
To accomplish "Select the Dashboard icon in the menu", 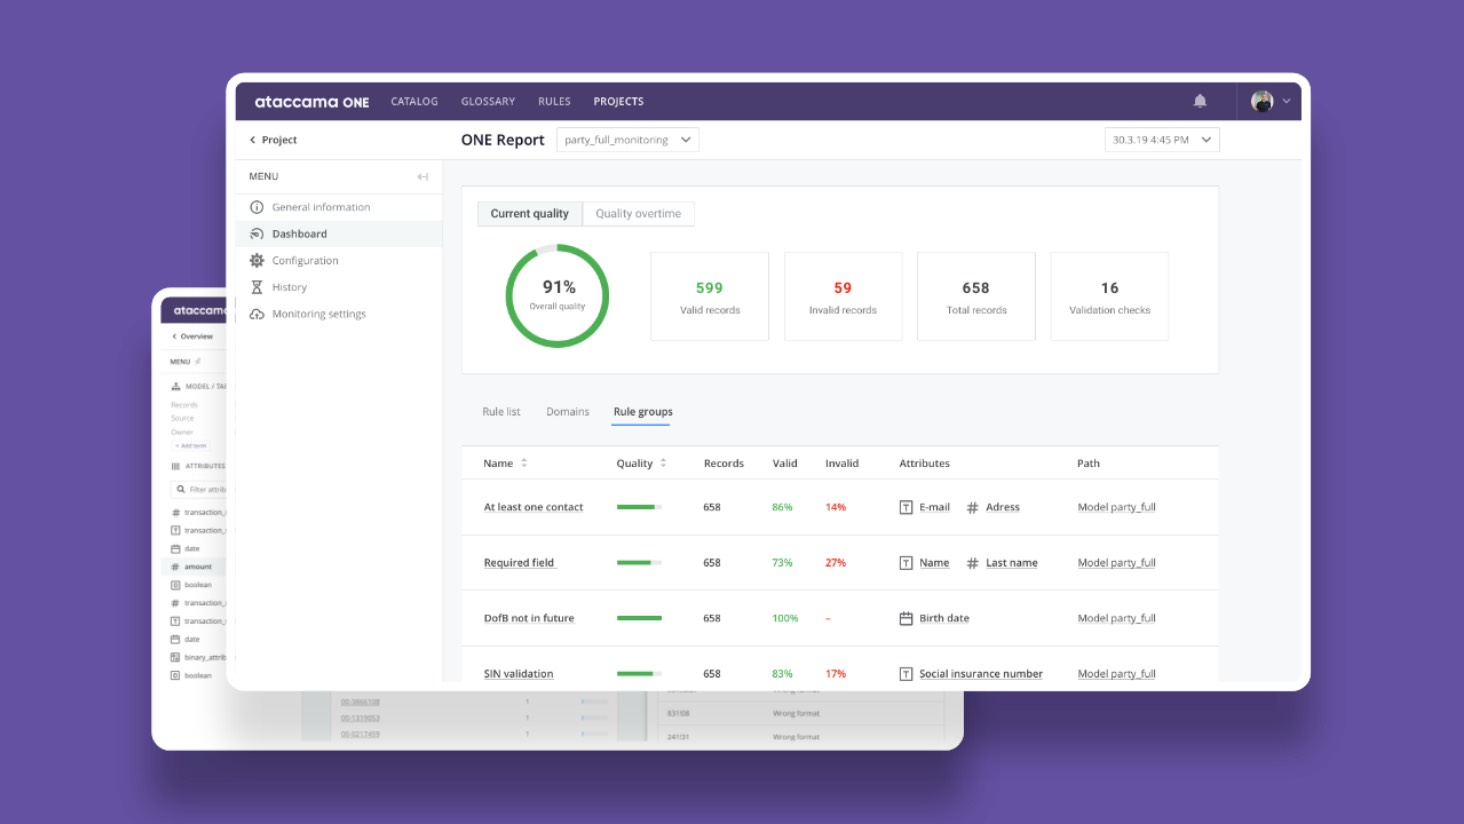I will pos(257,233).
